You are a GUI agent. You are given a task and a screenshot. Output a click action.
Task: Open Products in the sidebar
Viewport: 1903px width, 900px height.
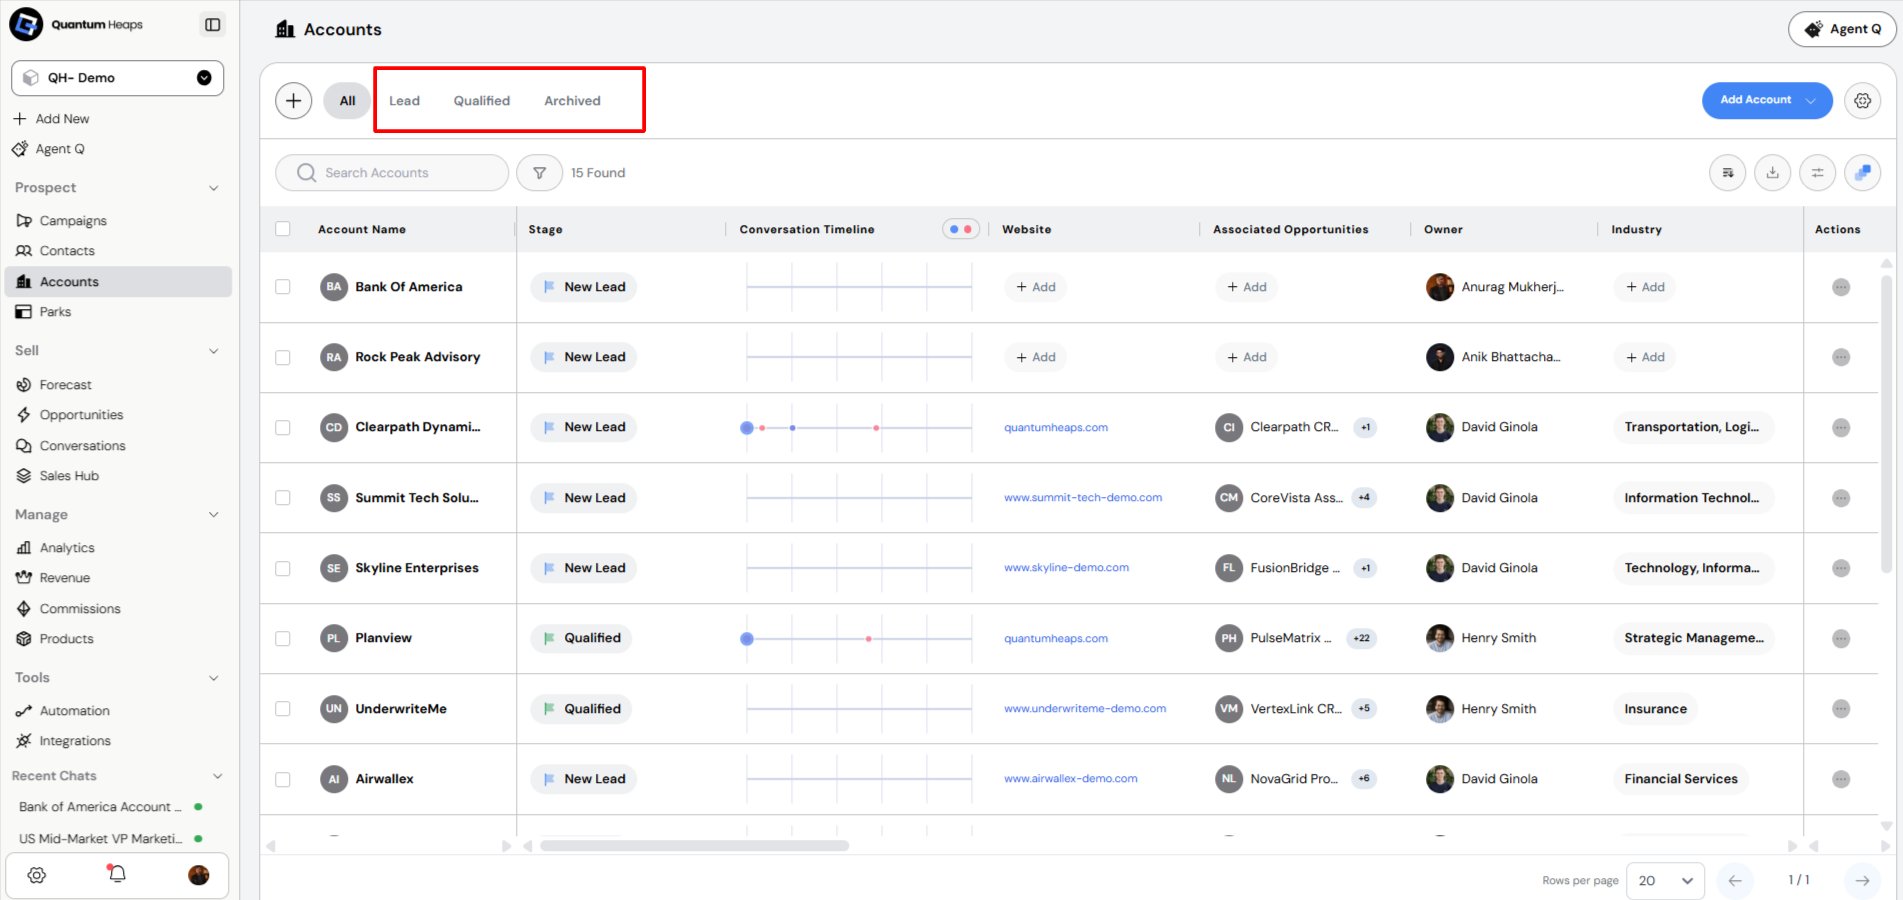[x=66, y=639]
